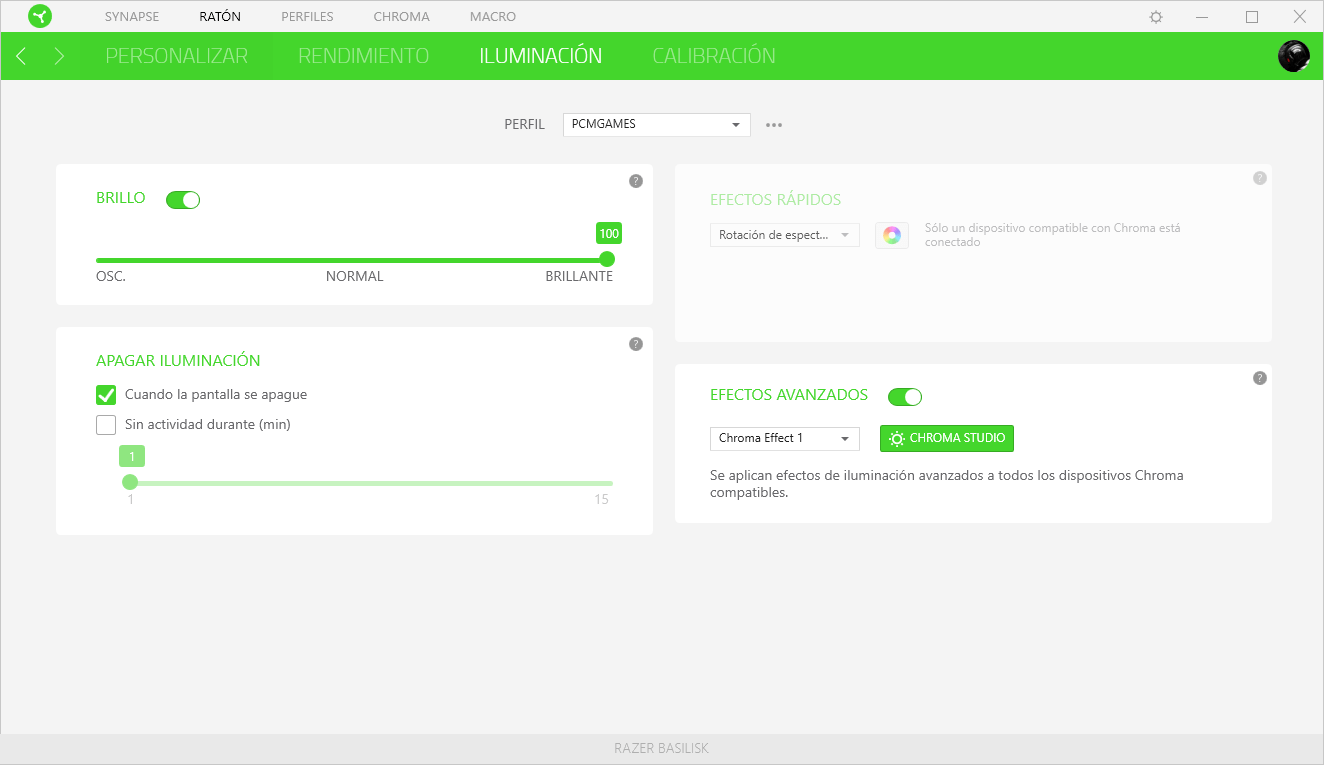1324x765 pixels.
Task: Open the PCMGAMES profile dropdown
Action: click(657, 124)
